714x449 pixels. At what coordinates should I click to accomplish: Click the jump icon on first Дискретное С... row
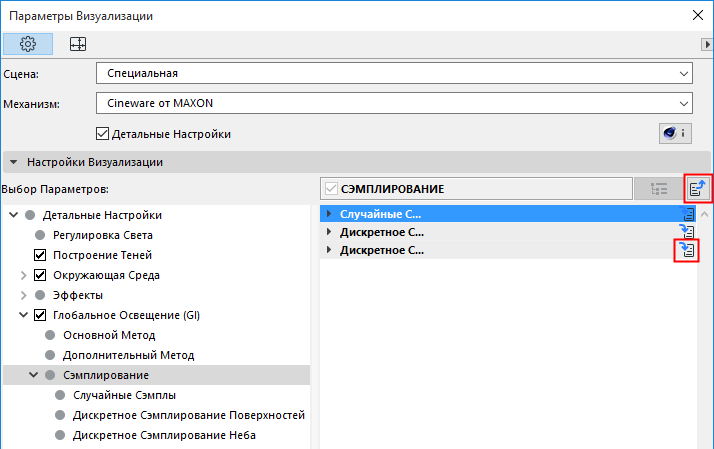click(x=687, y=232)
